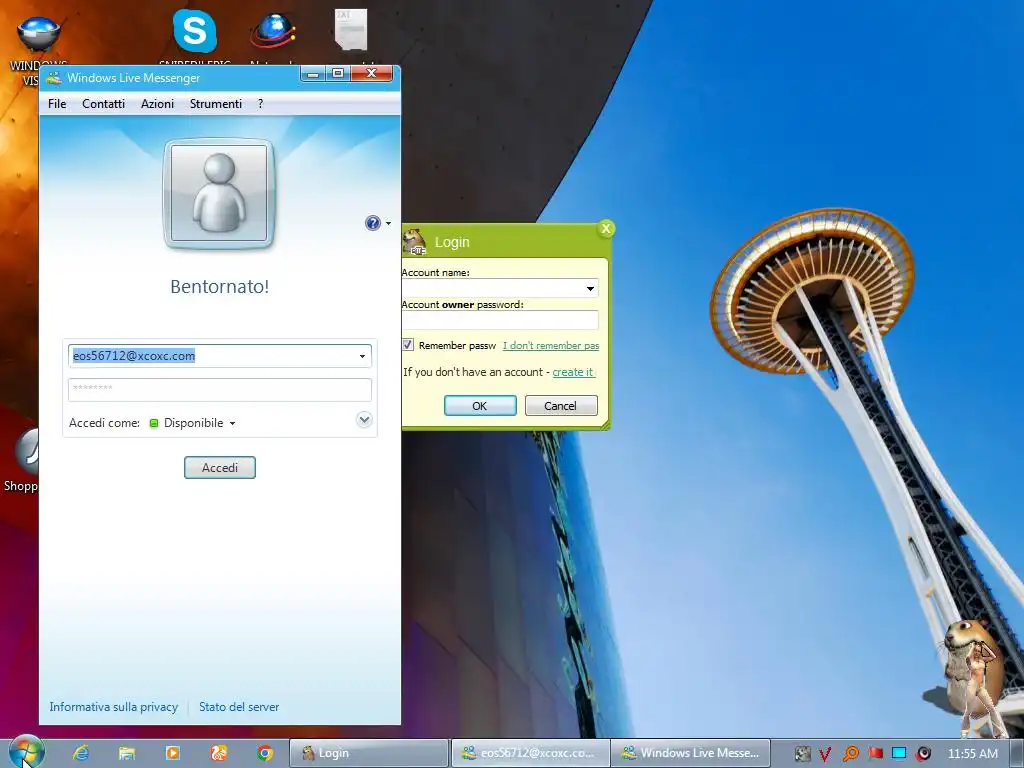Click the Messenger user avatar picture
The image size is (1024, 768).
pos(219,193)
